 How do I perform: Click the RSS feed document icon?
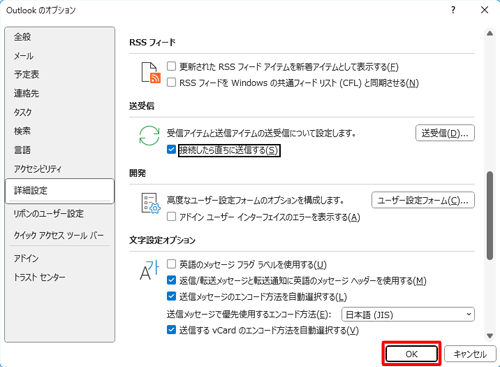coord(151,72)
